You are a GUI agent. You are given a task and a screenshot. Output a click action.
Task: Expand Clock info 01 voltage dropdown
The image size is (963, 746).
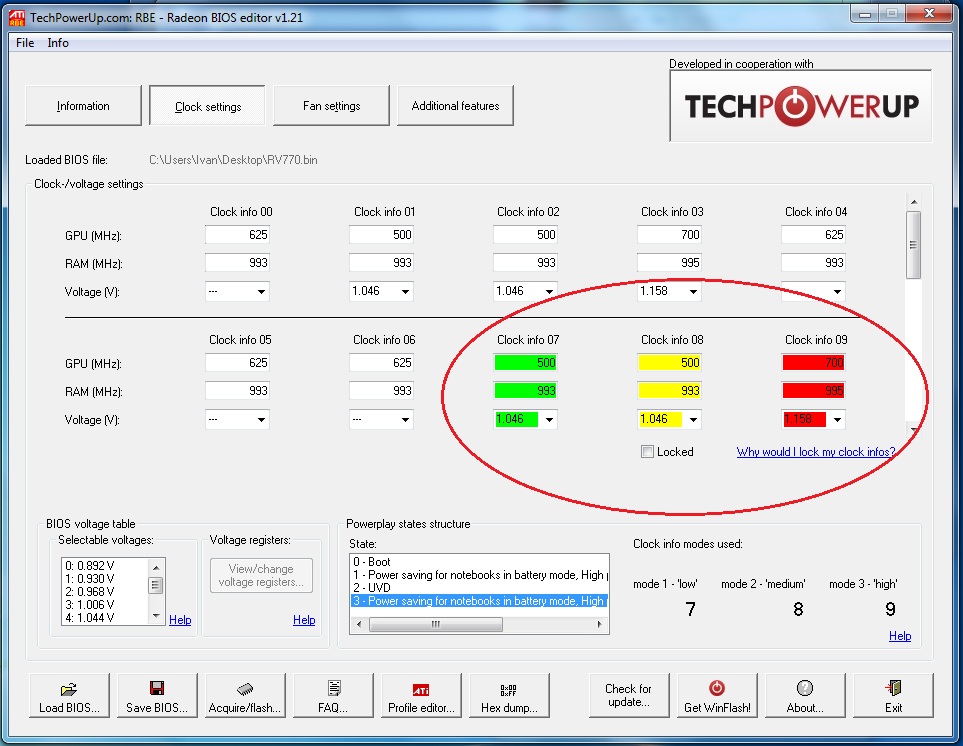405,291
